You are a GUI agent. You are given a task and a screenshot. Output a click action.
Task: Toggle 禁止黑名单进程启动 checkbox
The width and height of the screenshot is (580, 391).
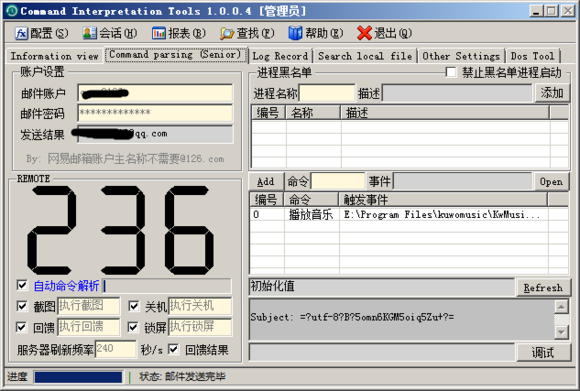(x=451, y=72)
